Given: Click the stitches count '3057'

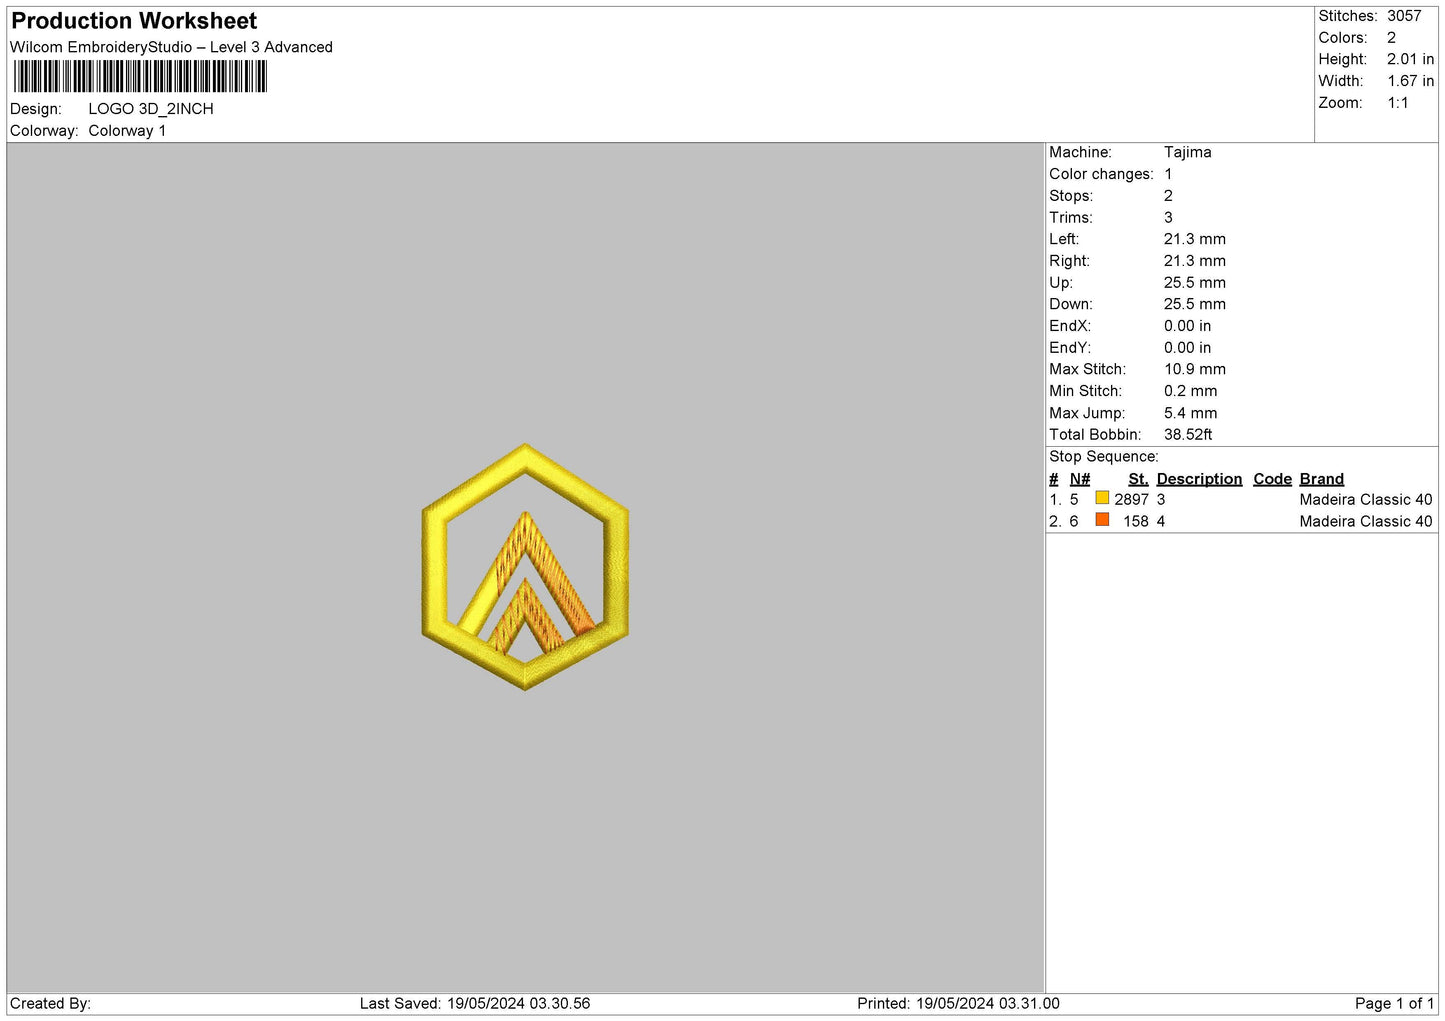Looking at the screenshot, I should click(x=1404, y=16).
